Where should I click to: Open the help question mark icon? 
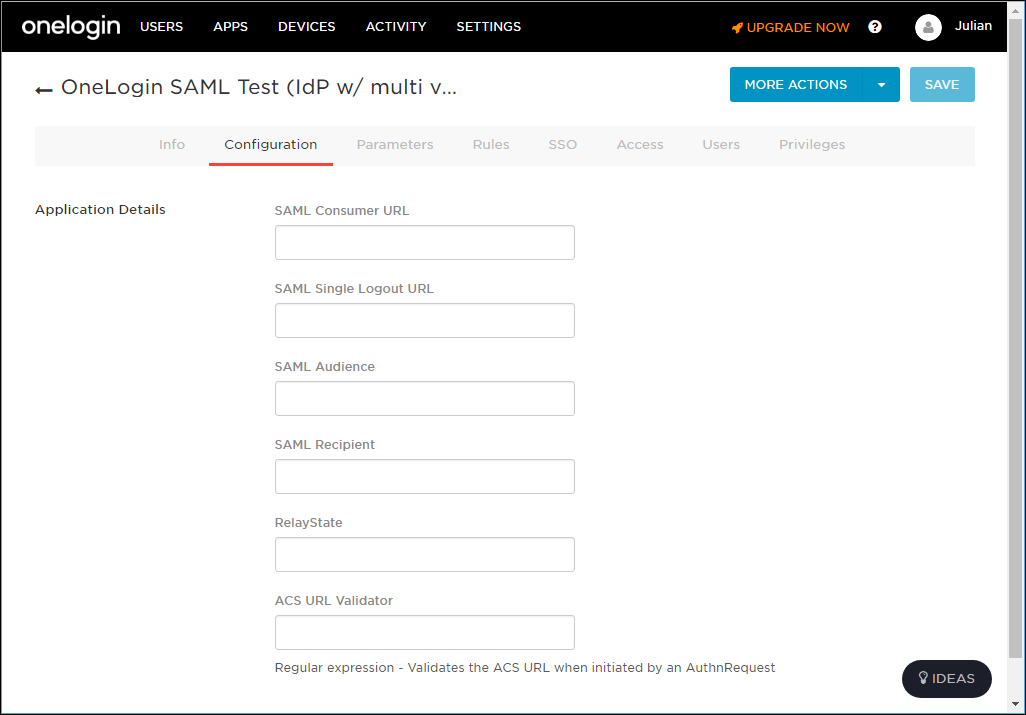click(x=875, y=27)
